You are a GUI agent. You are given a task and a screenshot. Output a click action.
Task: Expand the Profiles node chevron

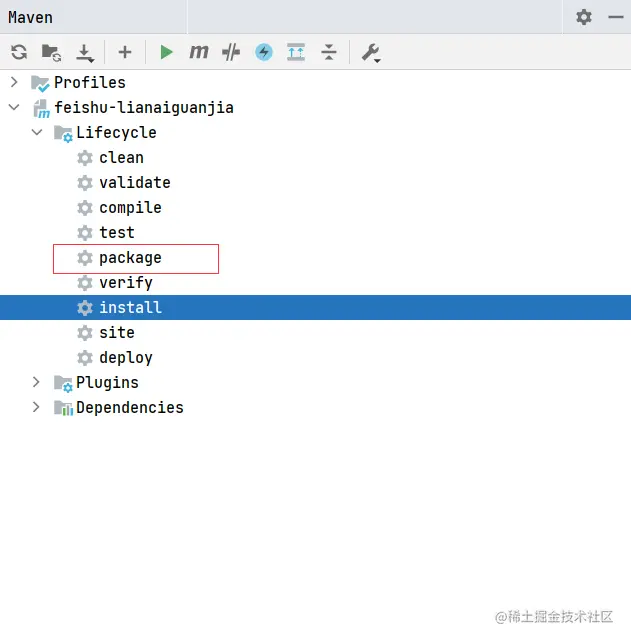(x=14, y=82)
